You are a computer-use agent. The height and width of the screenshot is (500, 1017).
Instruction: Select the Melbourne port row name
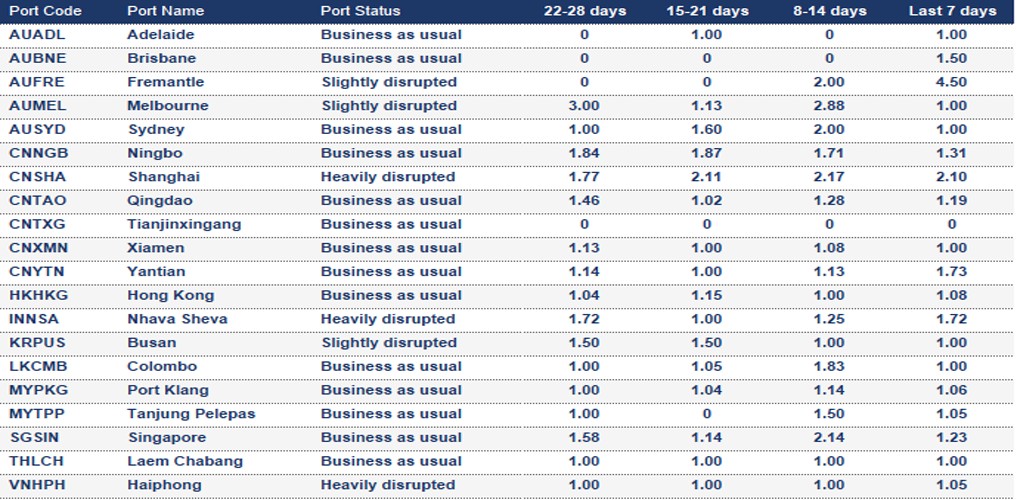point(168,106)
